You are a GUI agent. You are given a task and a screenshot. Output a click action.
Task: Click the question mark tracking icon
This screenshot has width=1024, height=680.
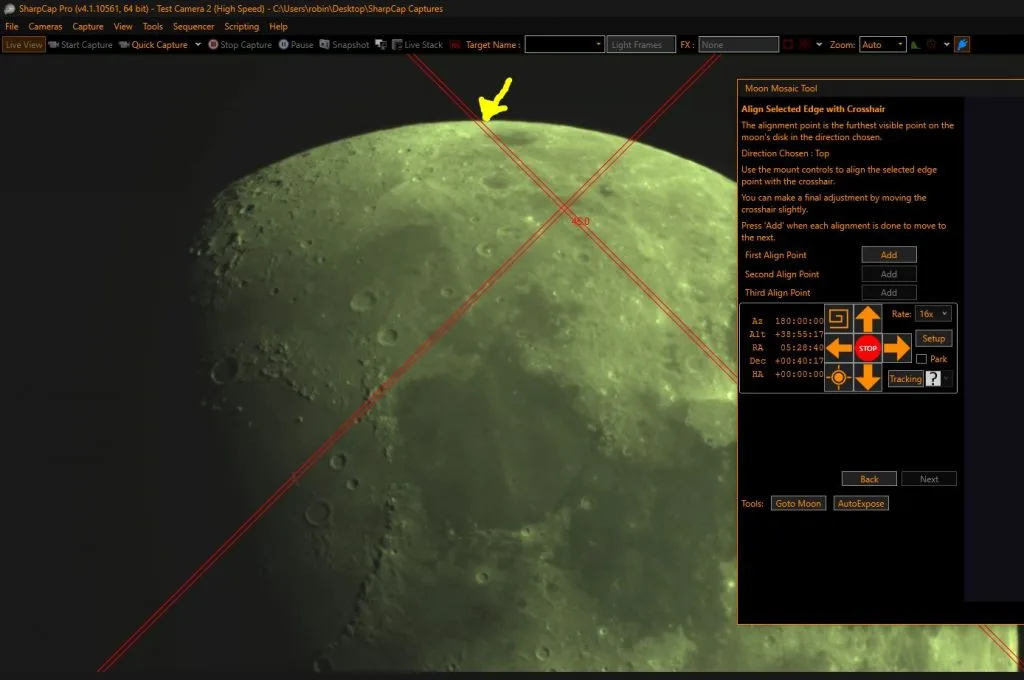pos(933,379)
